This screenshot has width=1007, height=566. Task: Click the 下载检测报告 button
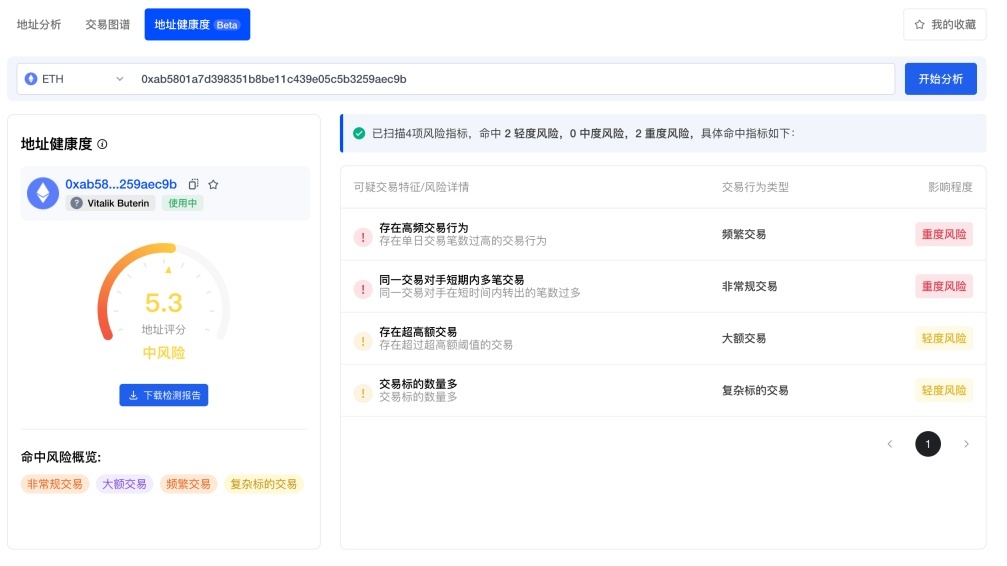point(164,395)
